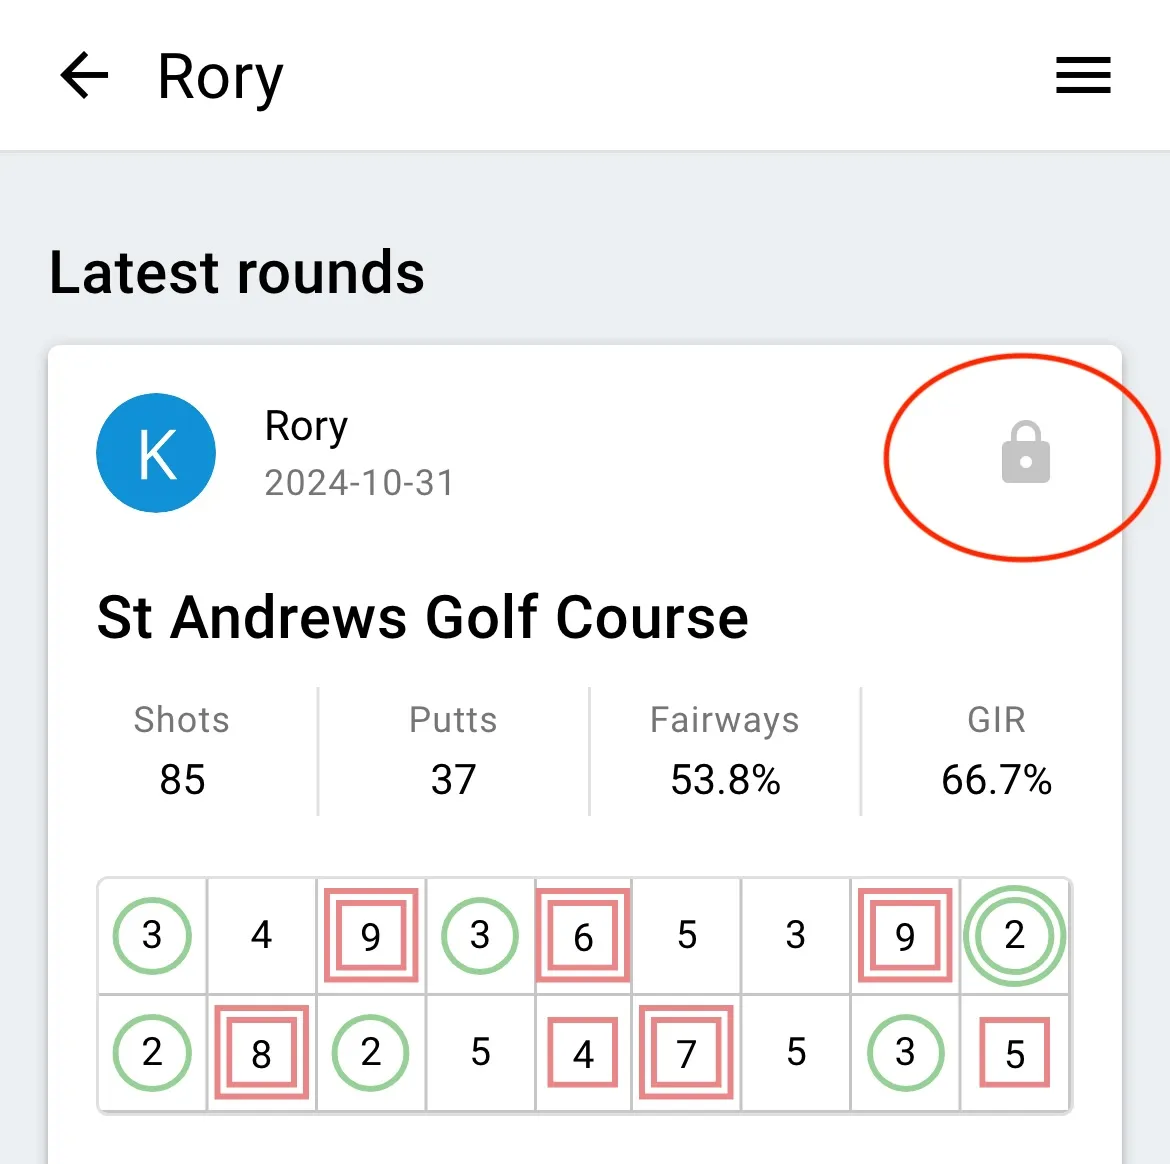Tap the Rory player name on card

click(x=306, y=427)
